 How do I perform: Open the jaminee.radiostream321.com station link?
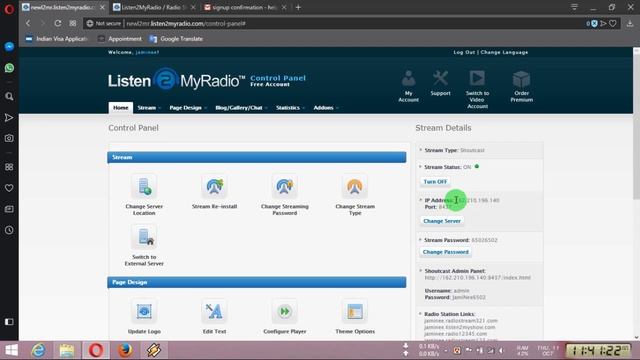pos(461,321)
